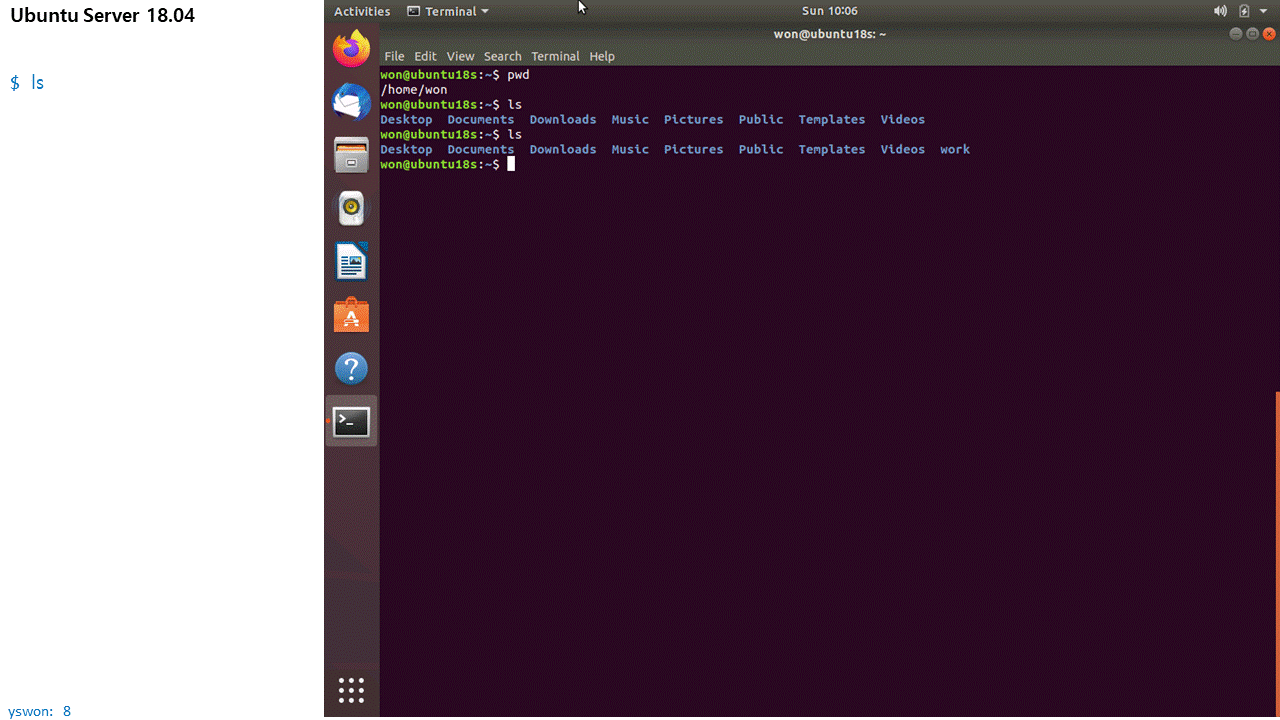
Task: Open the Files manager dock icon
Action: click(x=351, y=155)
